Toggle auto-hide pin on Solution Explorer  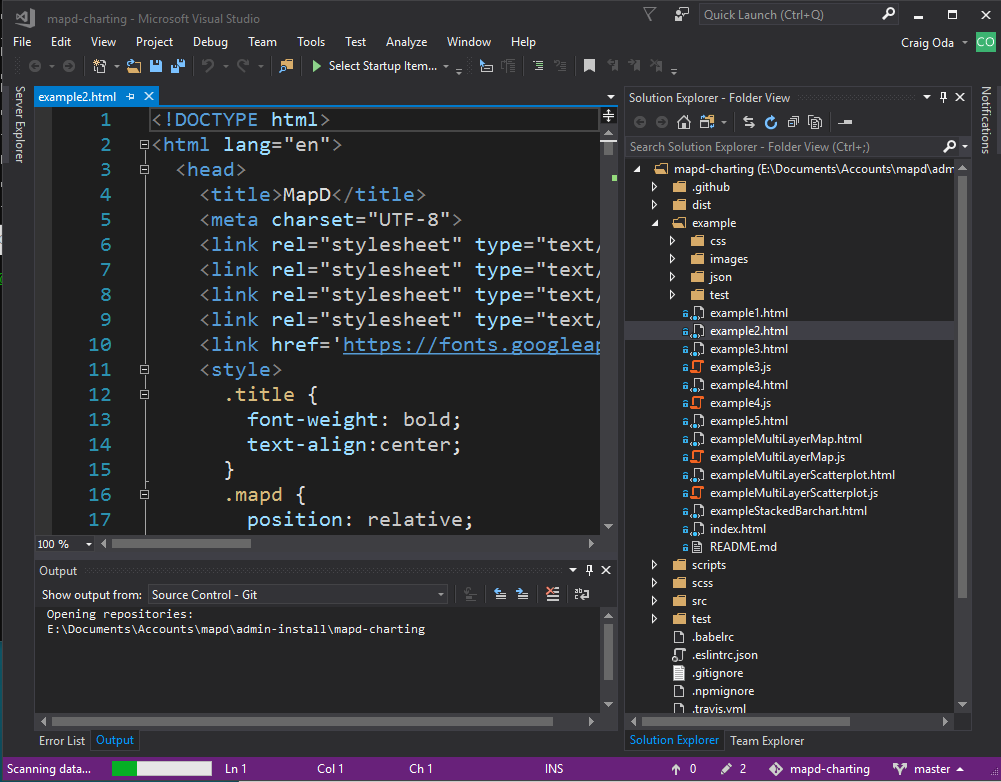pyautogui.click(x=944, y=97)
